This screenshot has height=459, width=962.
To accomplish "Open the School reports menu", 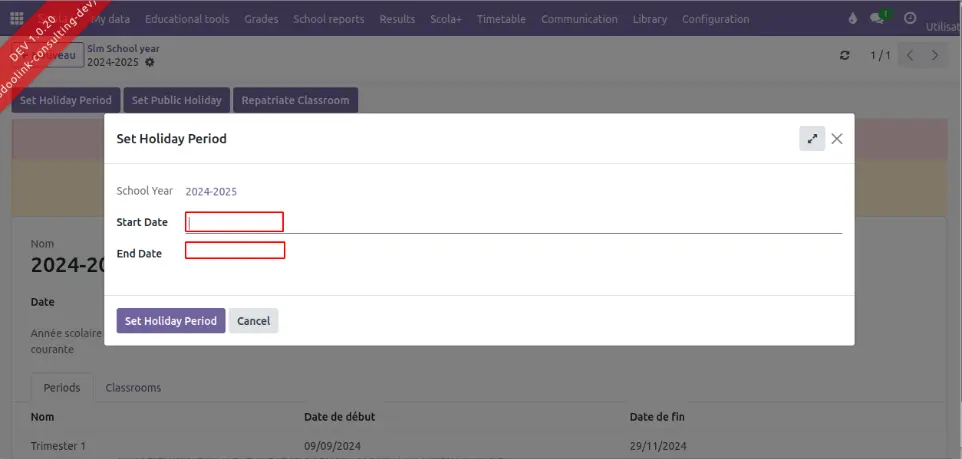I will click(x=329, y=19).
